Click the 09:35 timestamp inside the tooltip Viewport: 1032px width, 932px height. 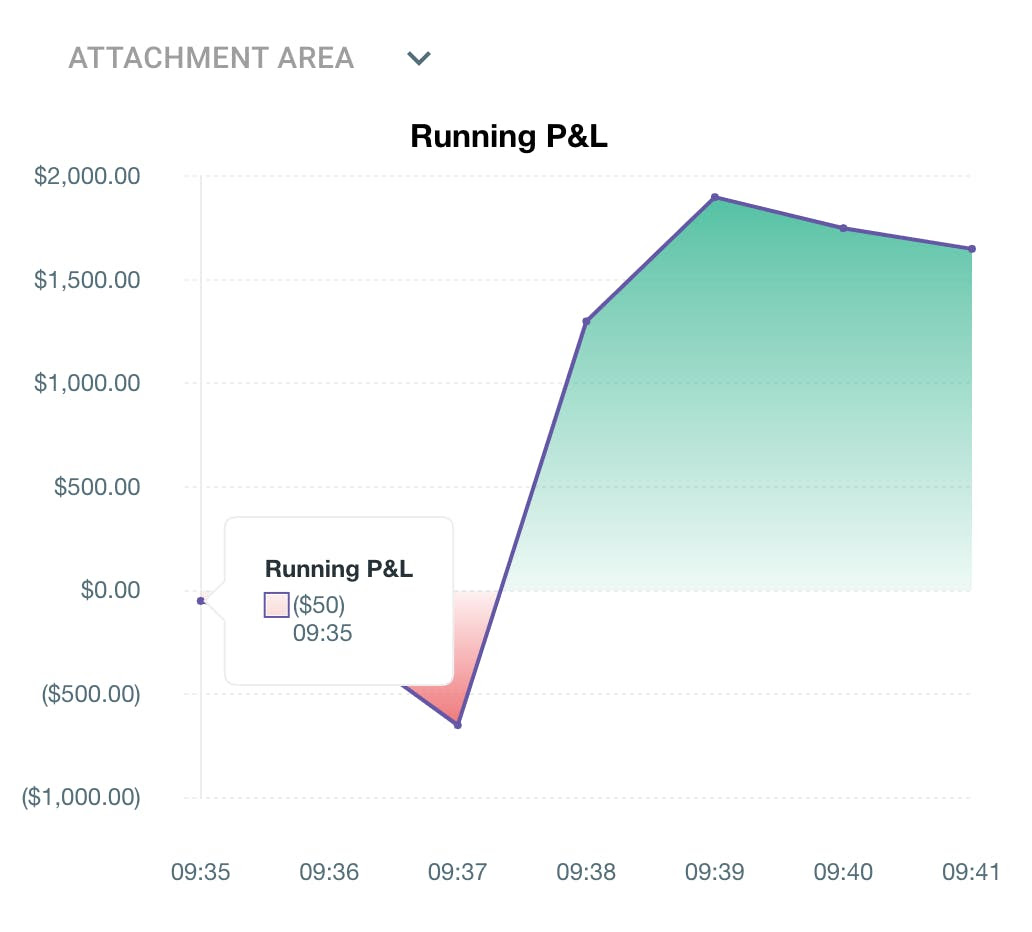tap(321, 633)
